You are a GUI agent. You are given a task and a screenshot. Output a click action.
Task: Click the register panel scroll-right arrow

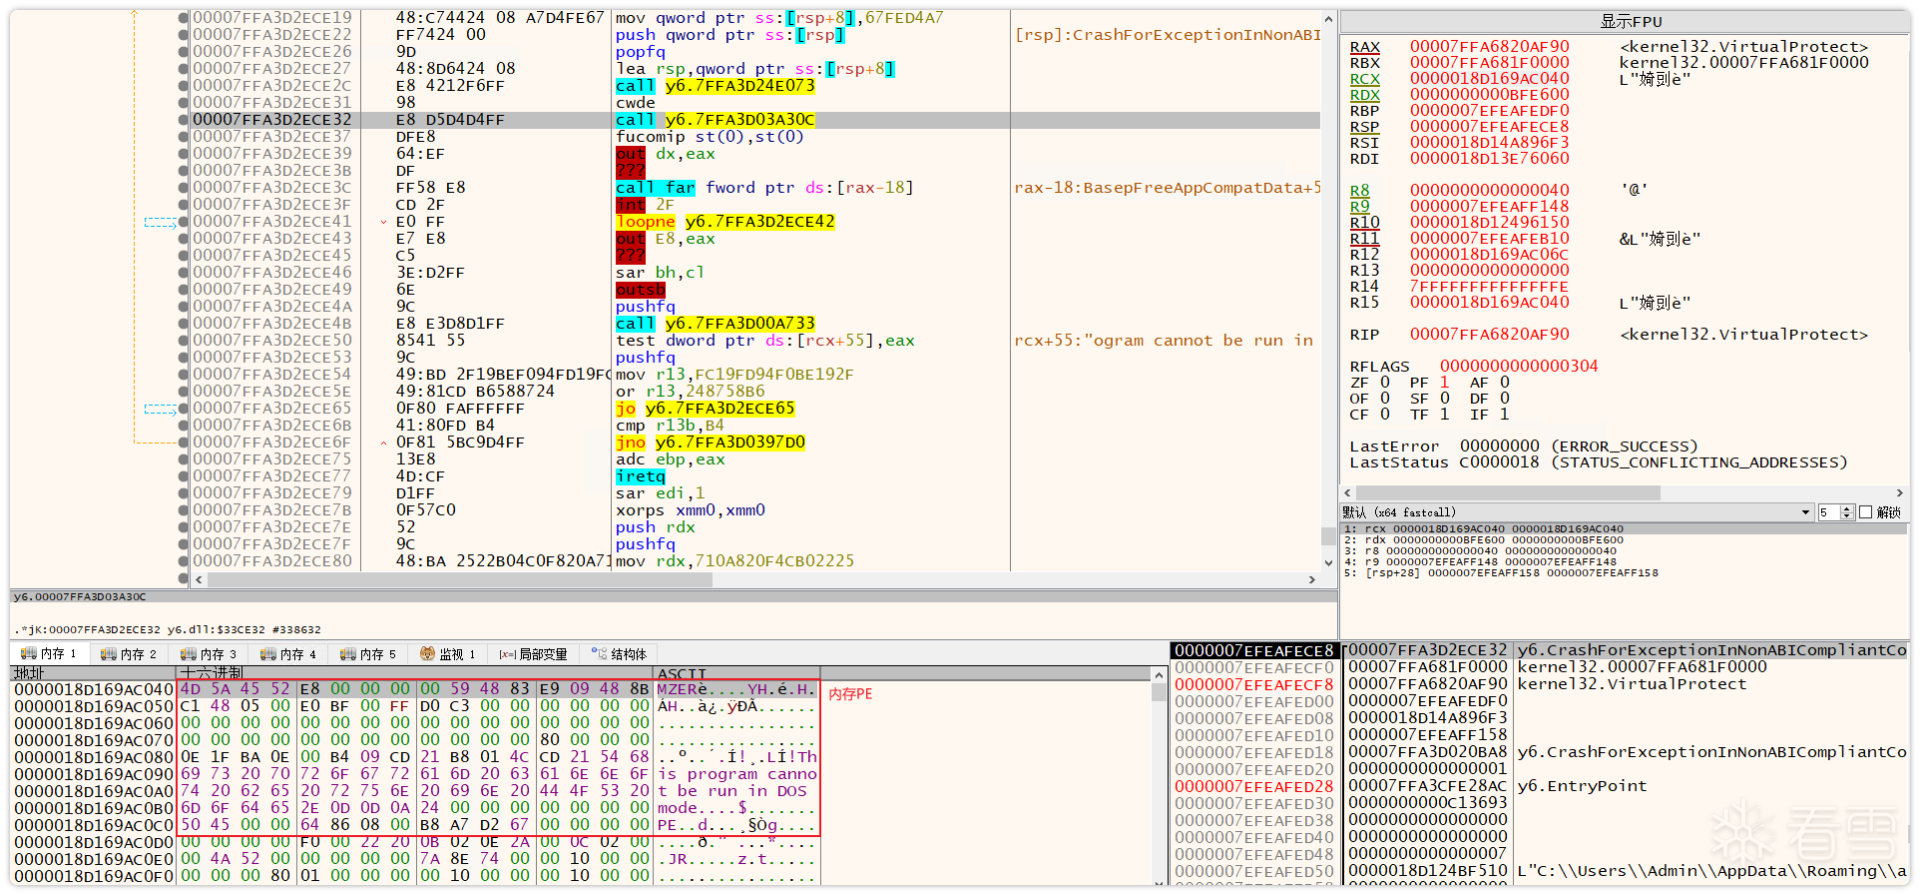tap(1899, 493)
